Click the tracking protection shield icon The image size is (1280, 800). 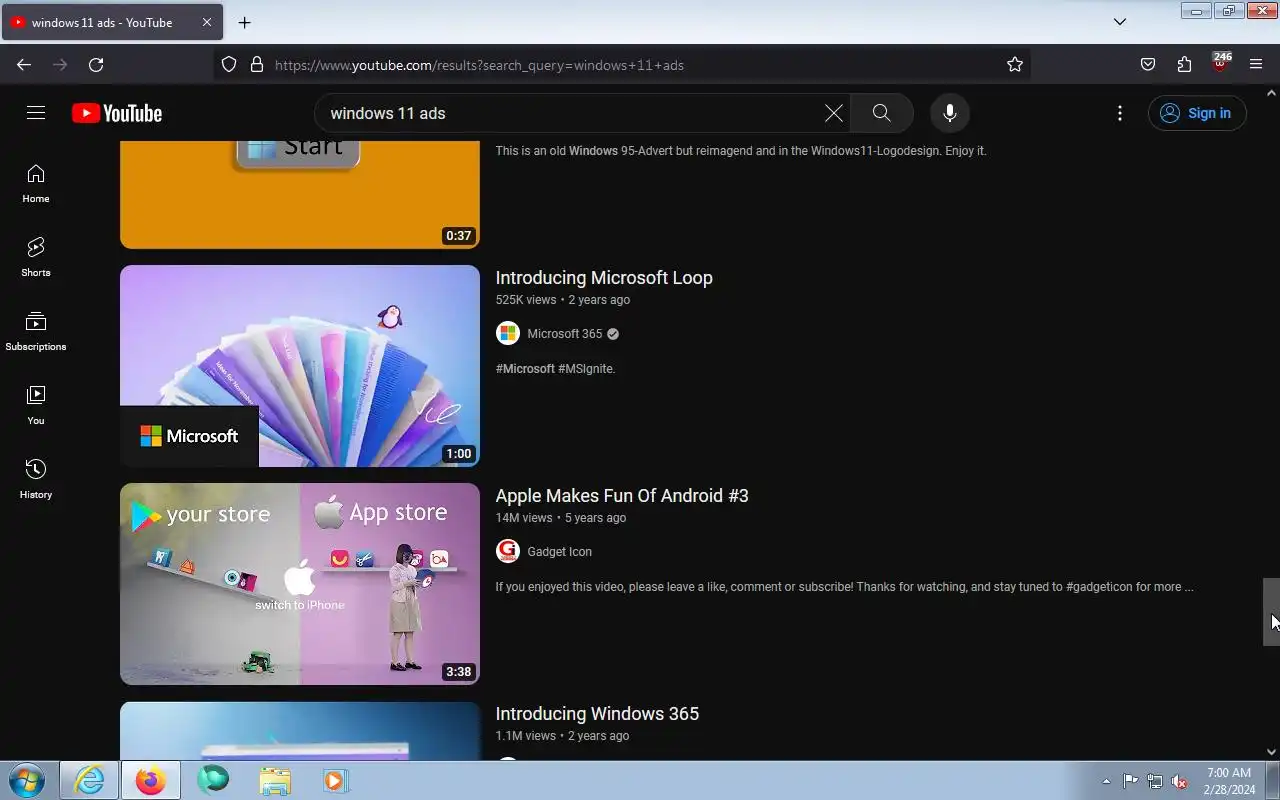tap(229, 65)
